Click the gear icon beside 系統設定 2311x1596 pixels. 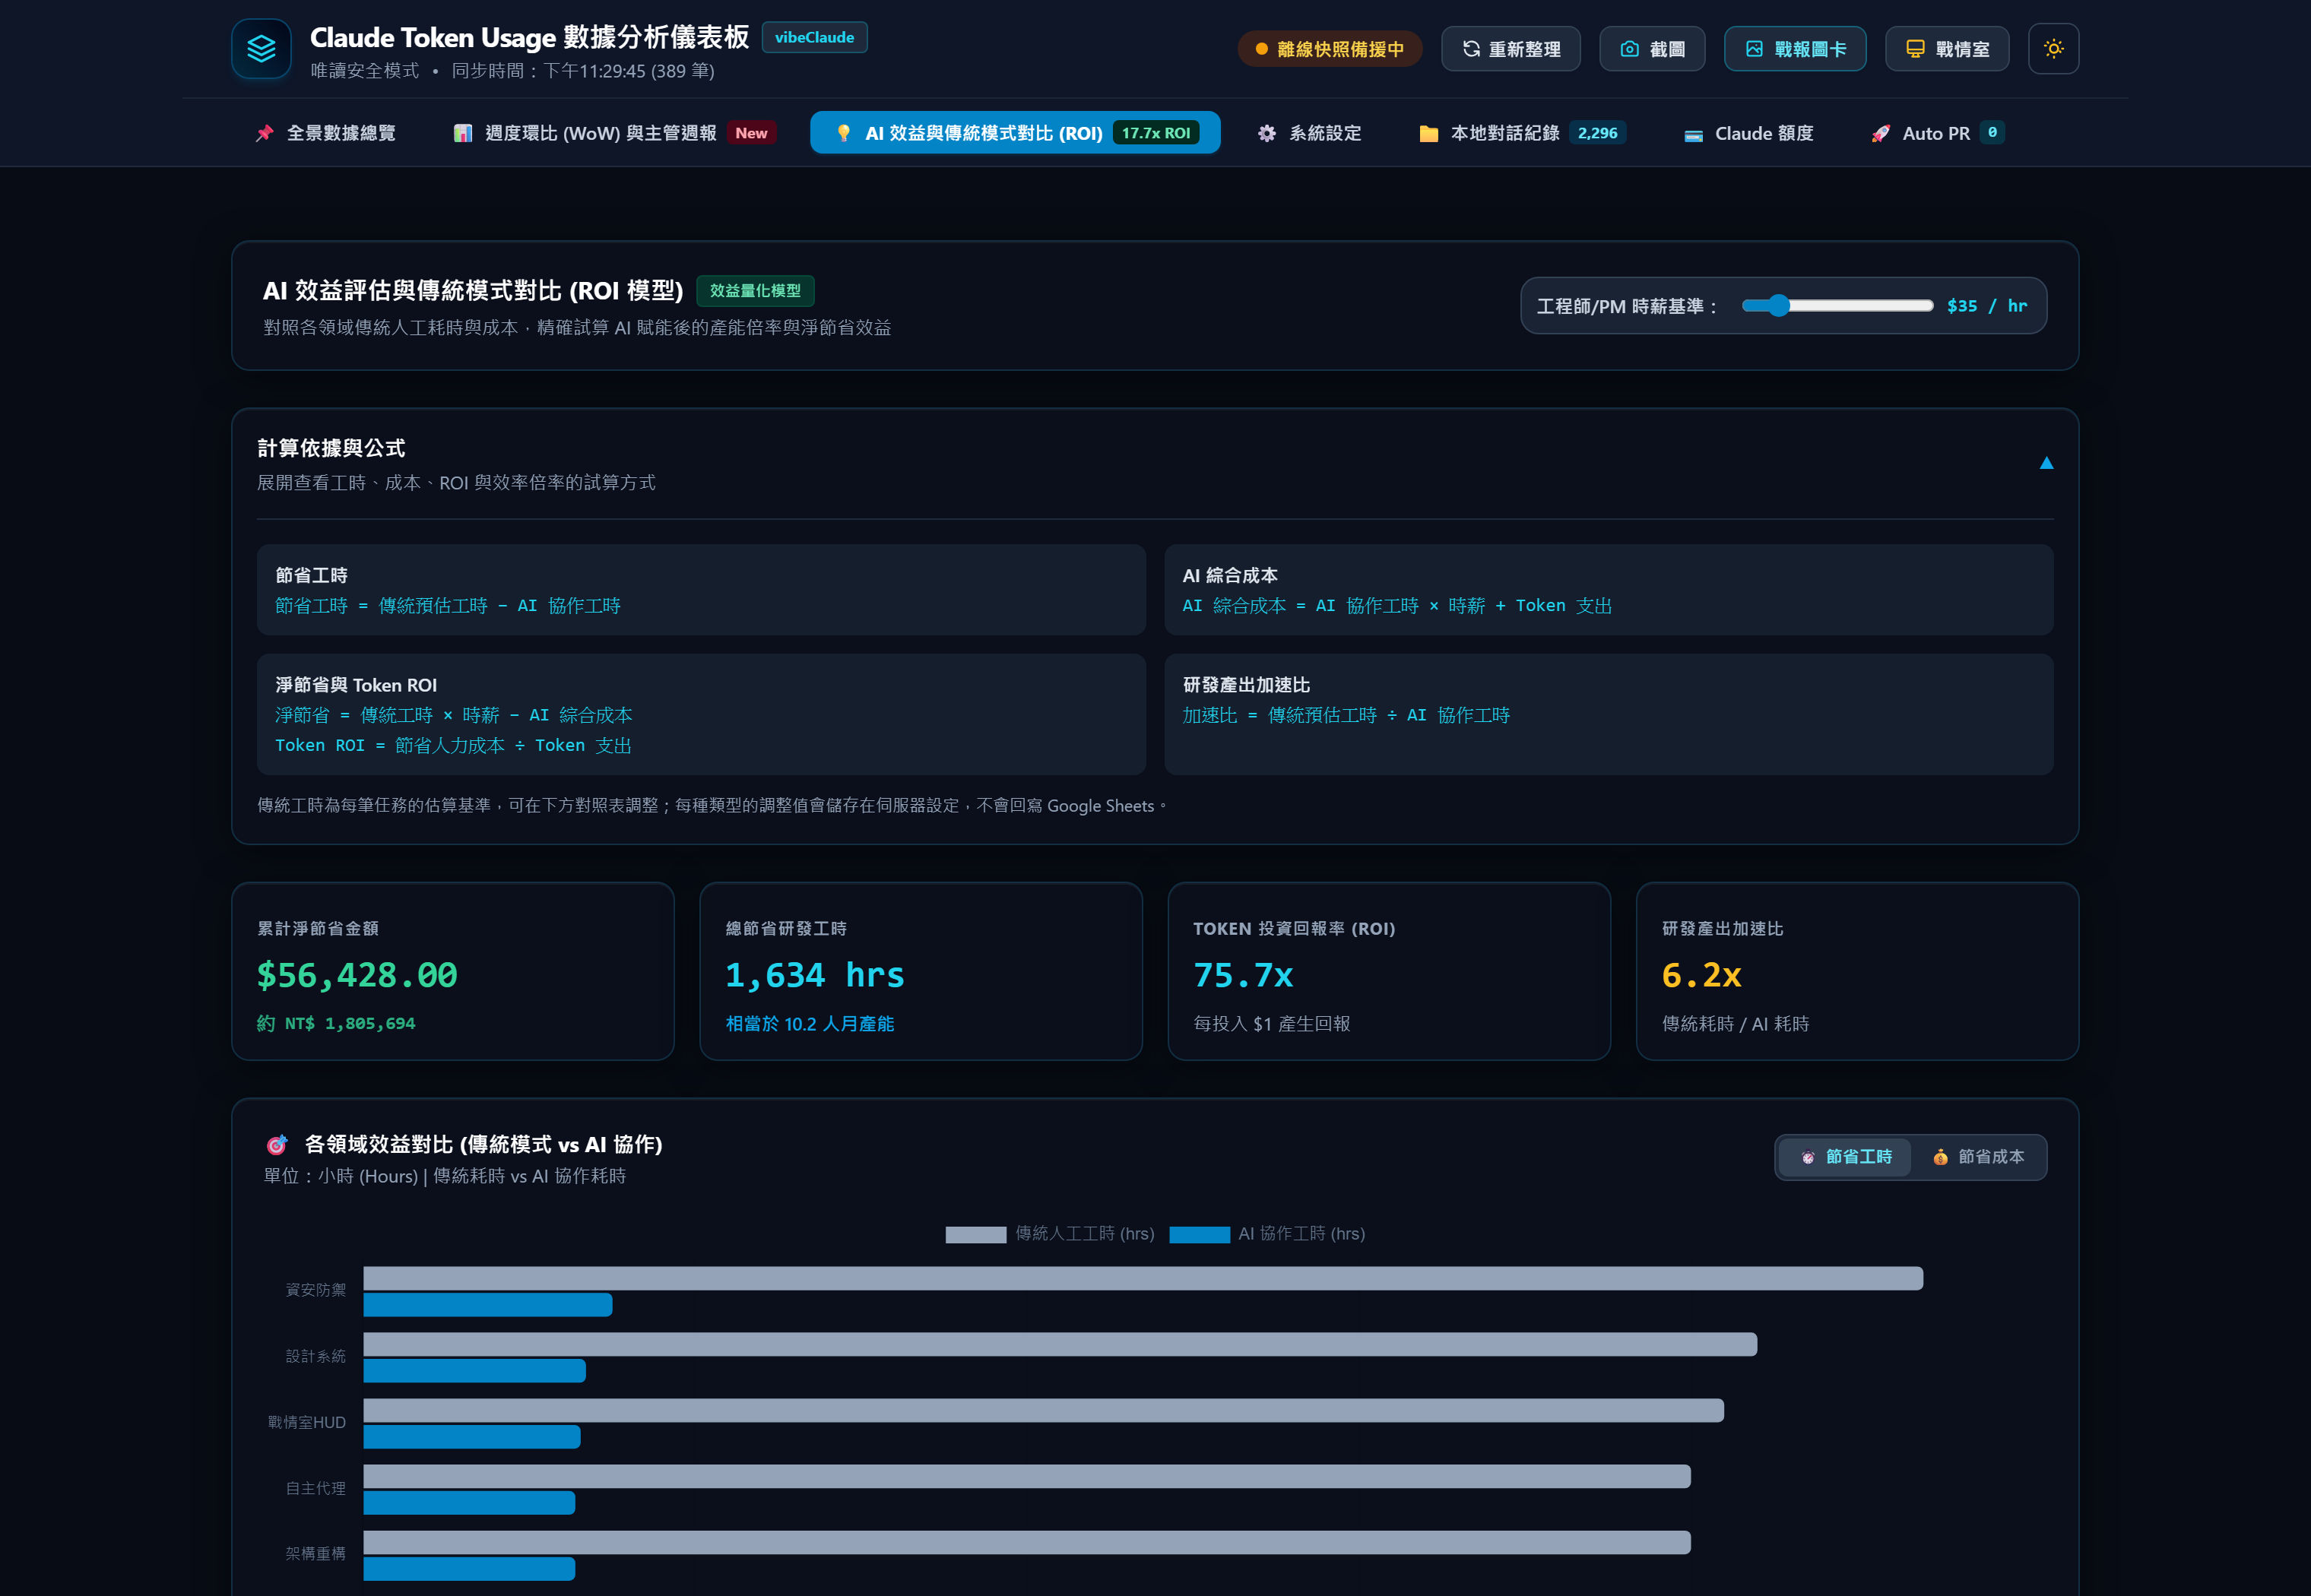tap(1267, 133)
